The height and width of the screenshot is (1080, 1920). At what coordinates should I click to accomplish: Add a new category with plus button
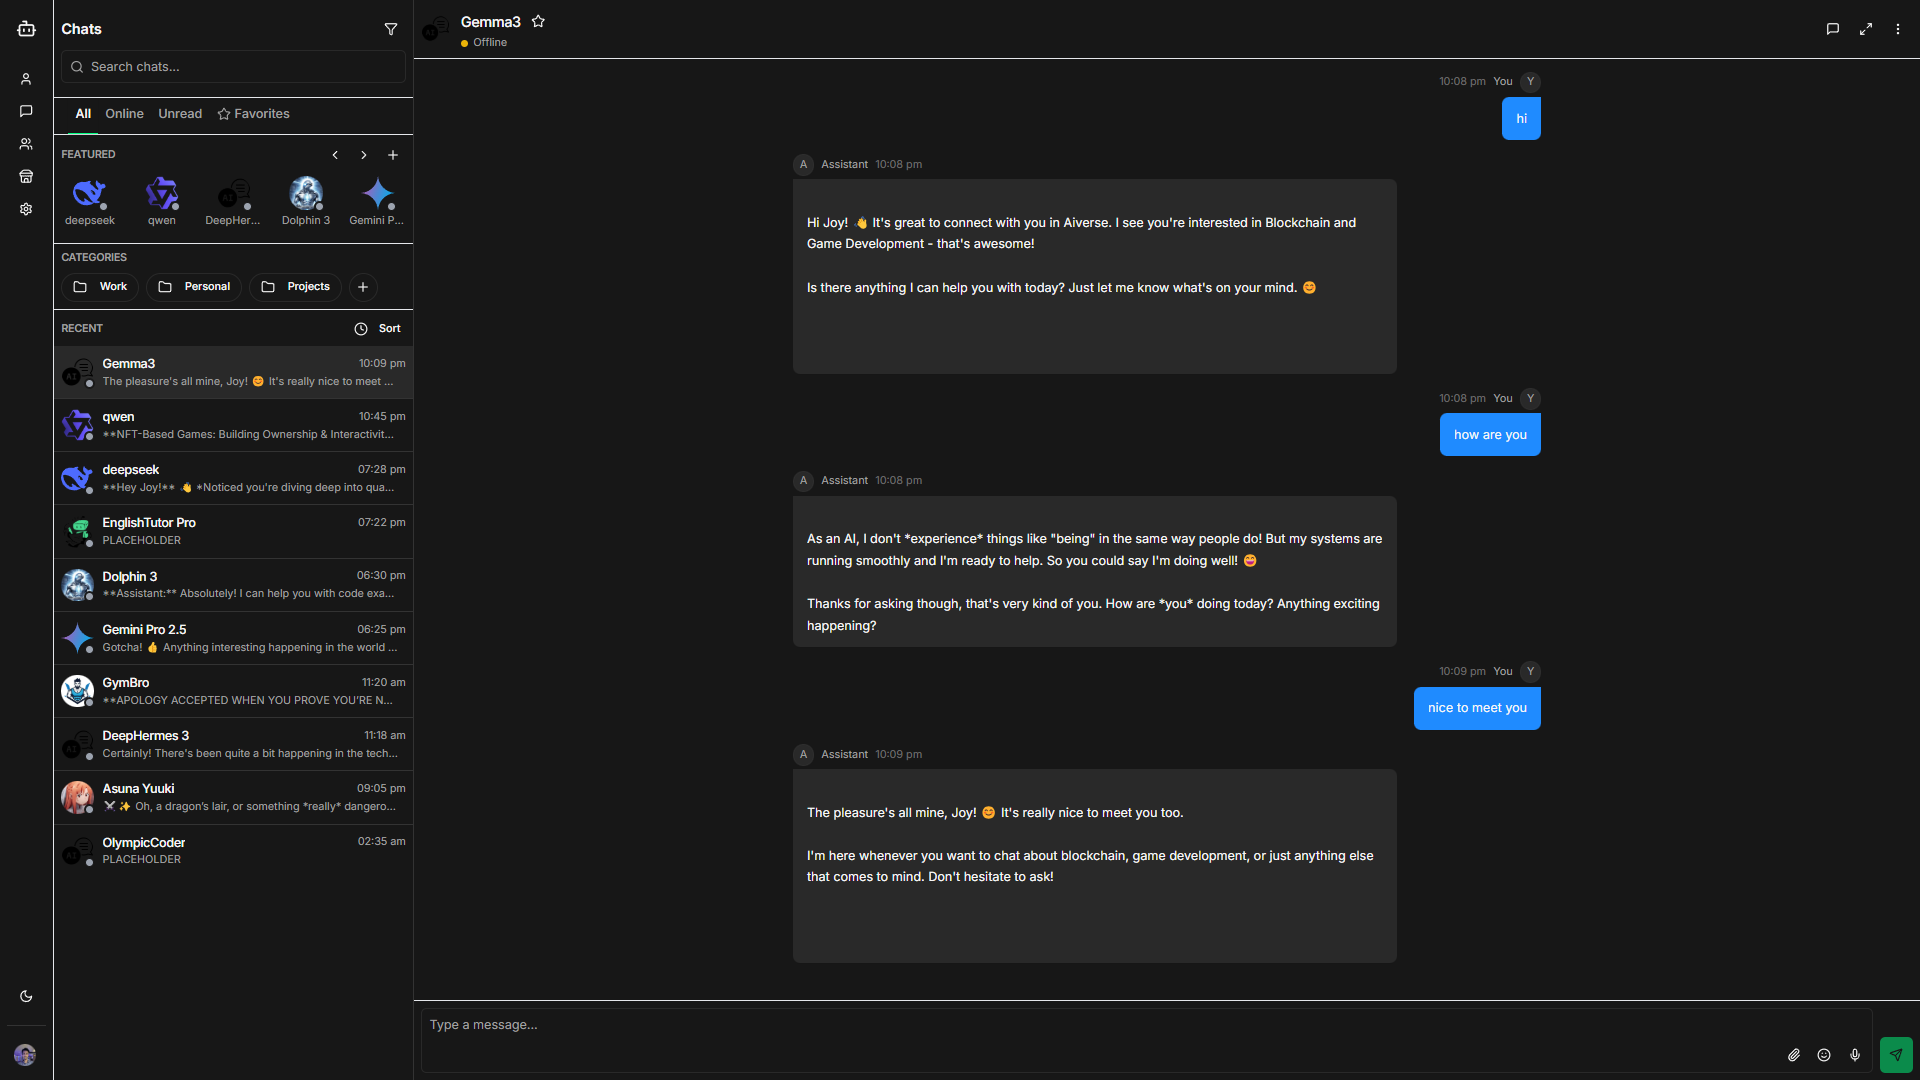[x=363, y=287]
